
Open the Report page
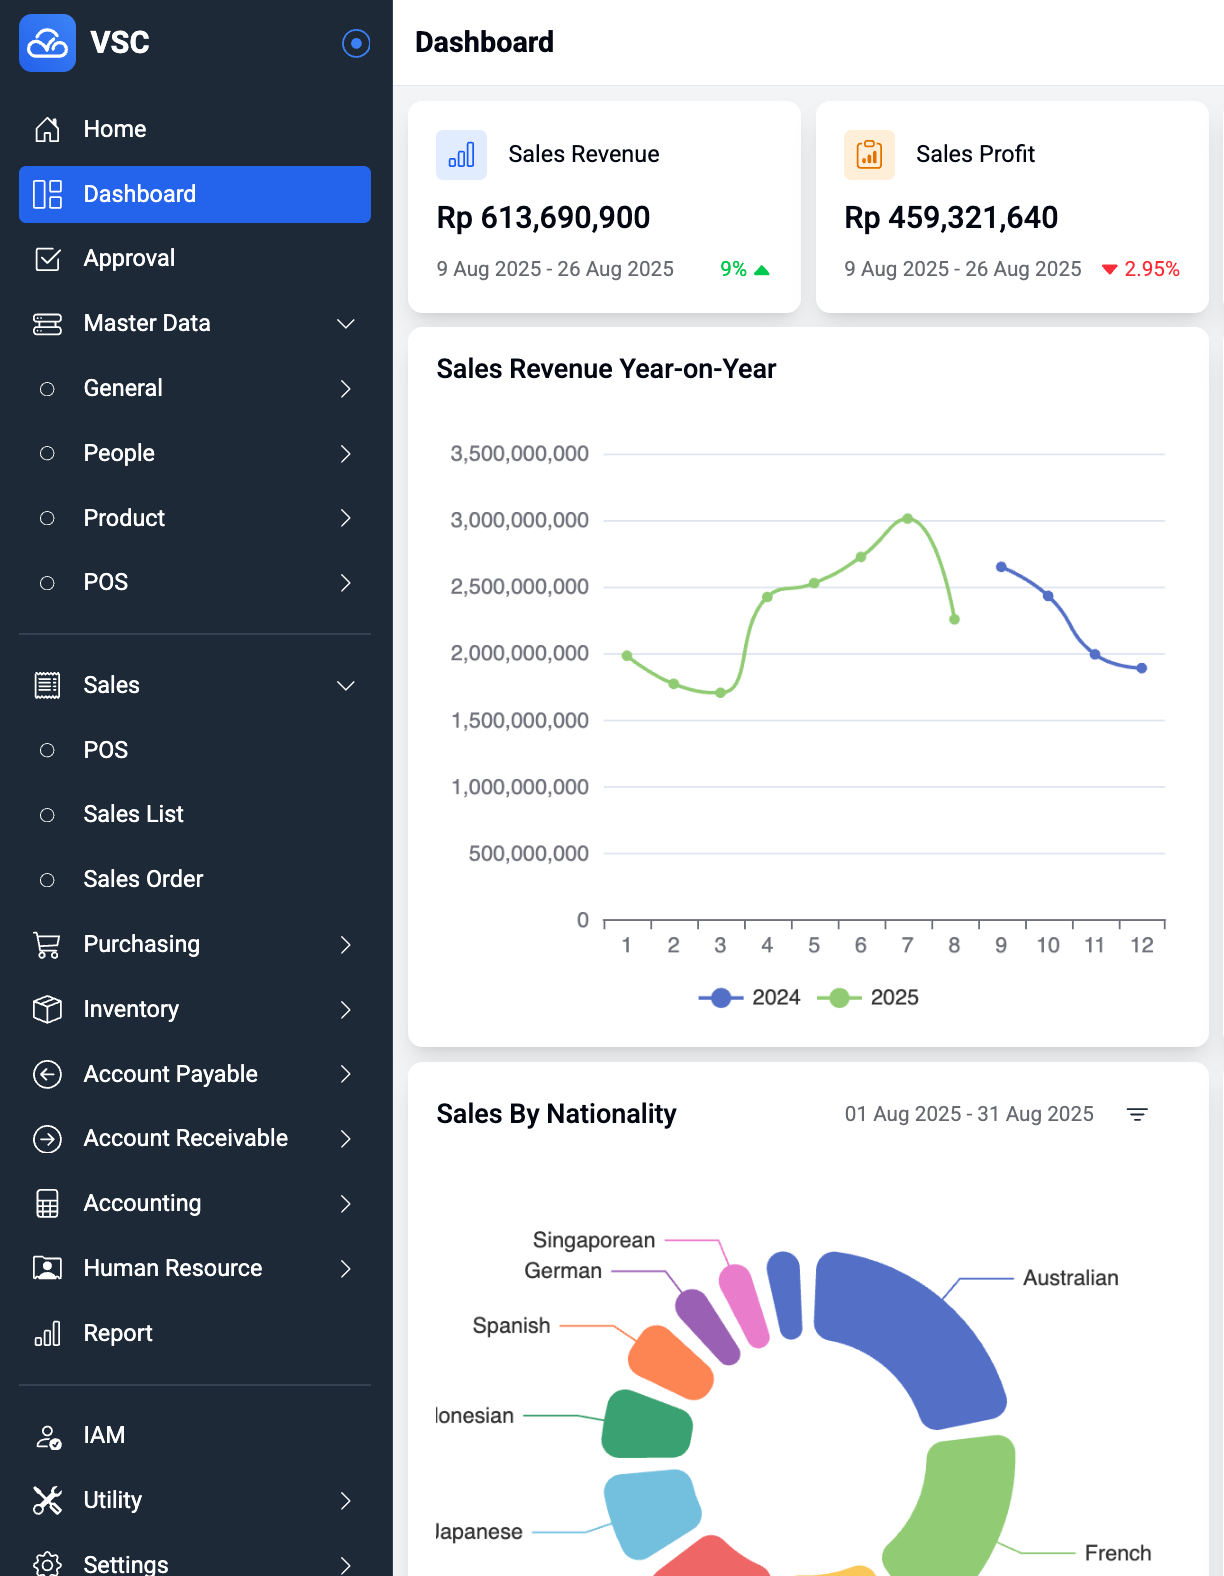coord(195,1333)
